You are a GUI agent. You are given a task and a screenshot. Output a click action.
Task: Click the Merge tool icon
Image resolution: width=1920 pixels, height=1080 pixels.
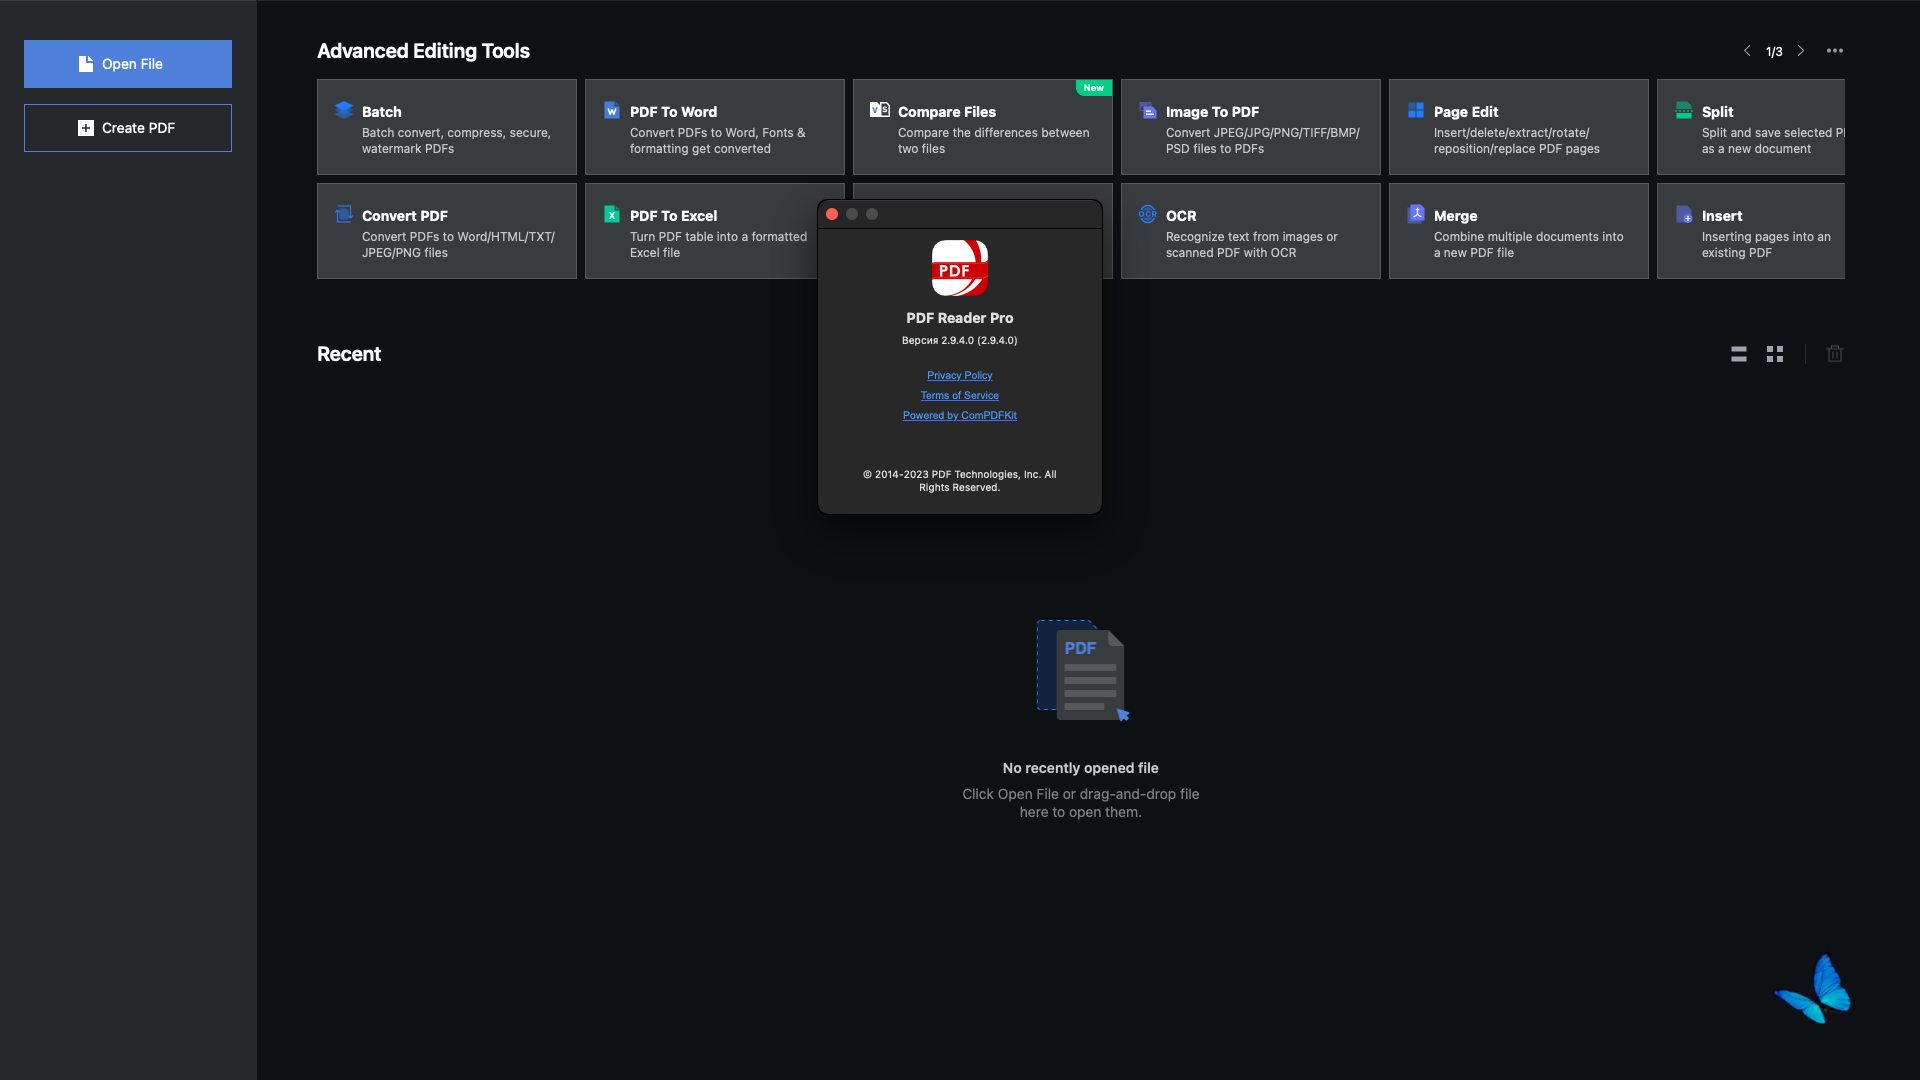(1416, 214)
